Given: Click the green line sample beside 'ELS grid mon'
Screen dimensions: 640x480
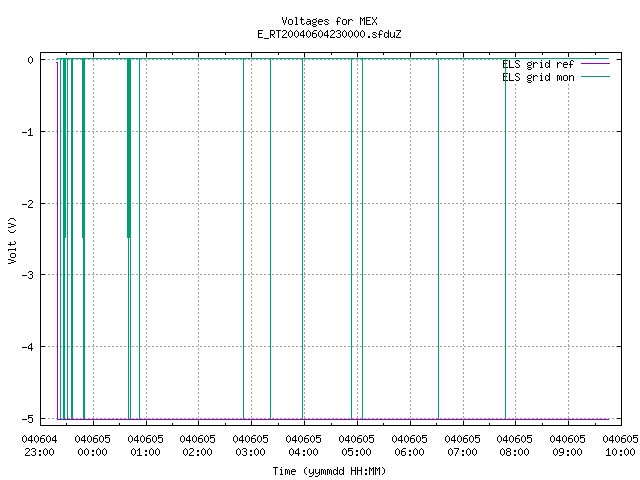Looking at the screenshot, I should click(595, 77).
